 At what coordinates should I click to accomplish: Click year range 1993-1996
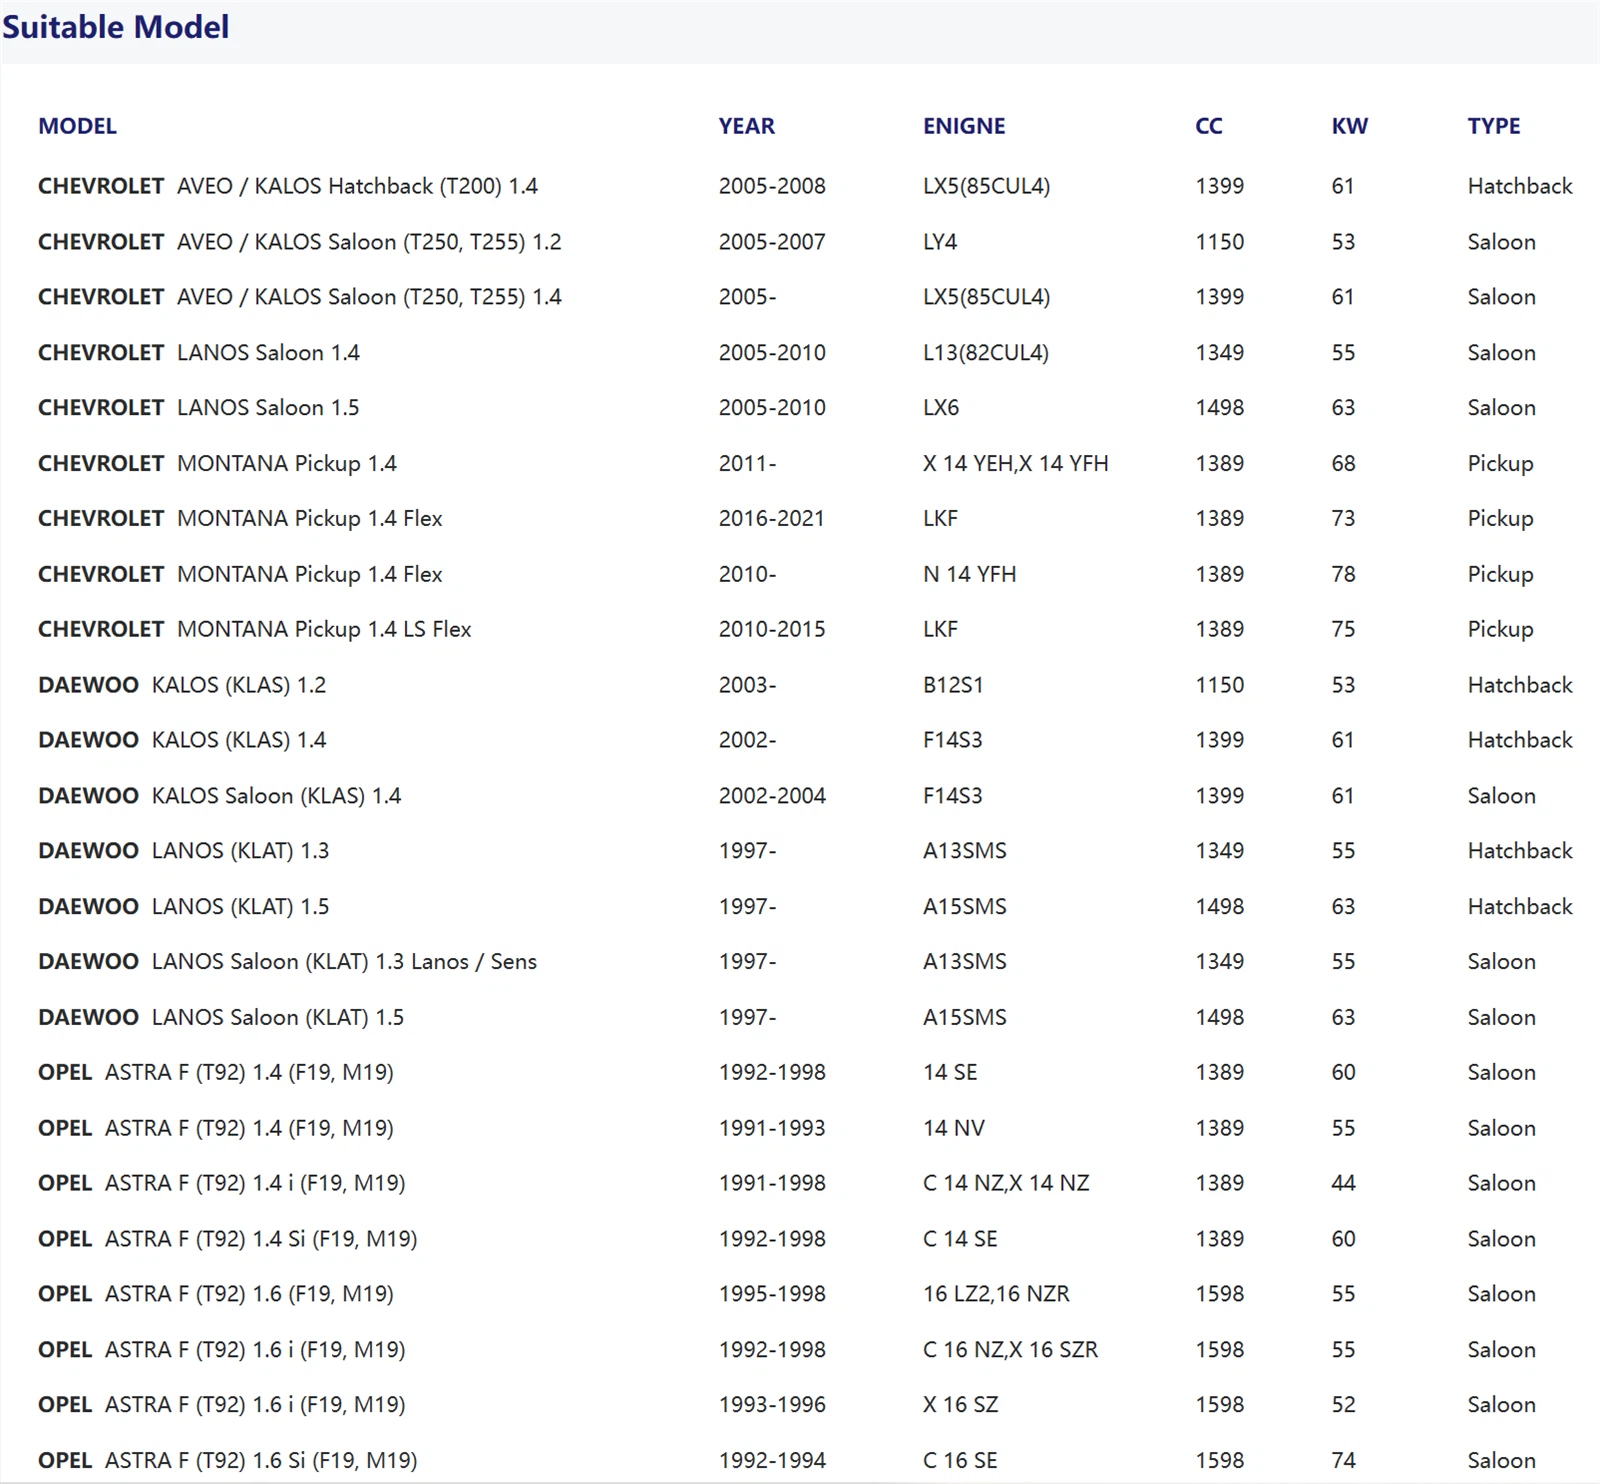[x=772, y=1405]
